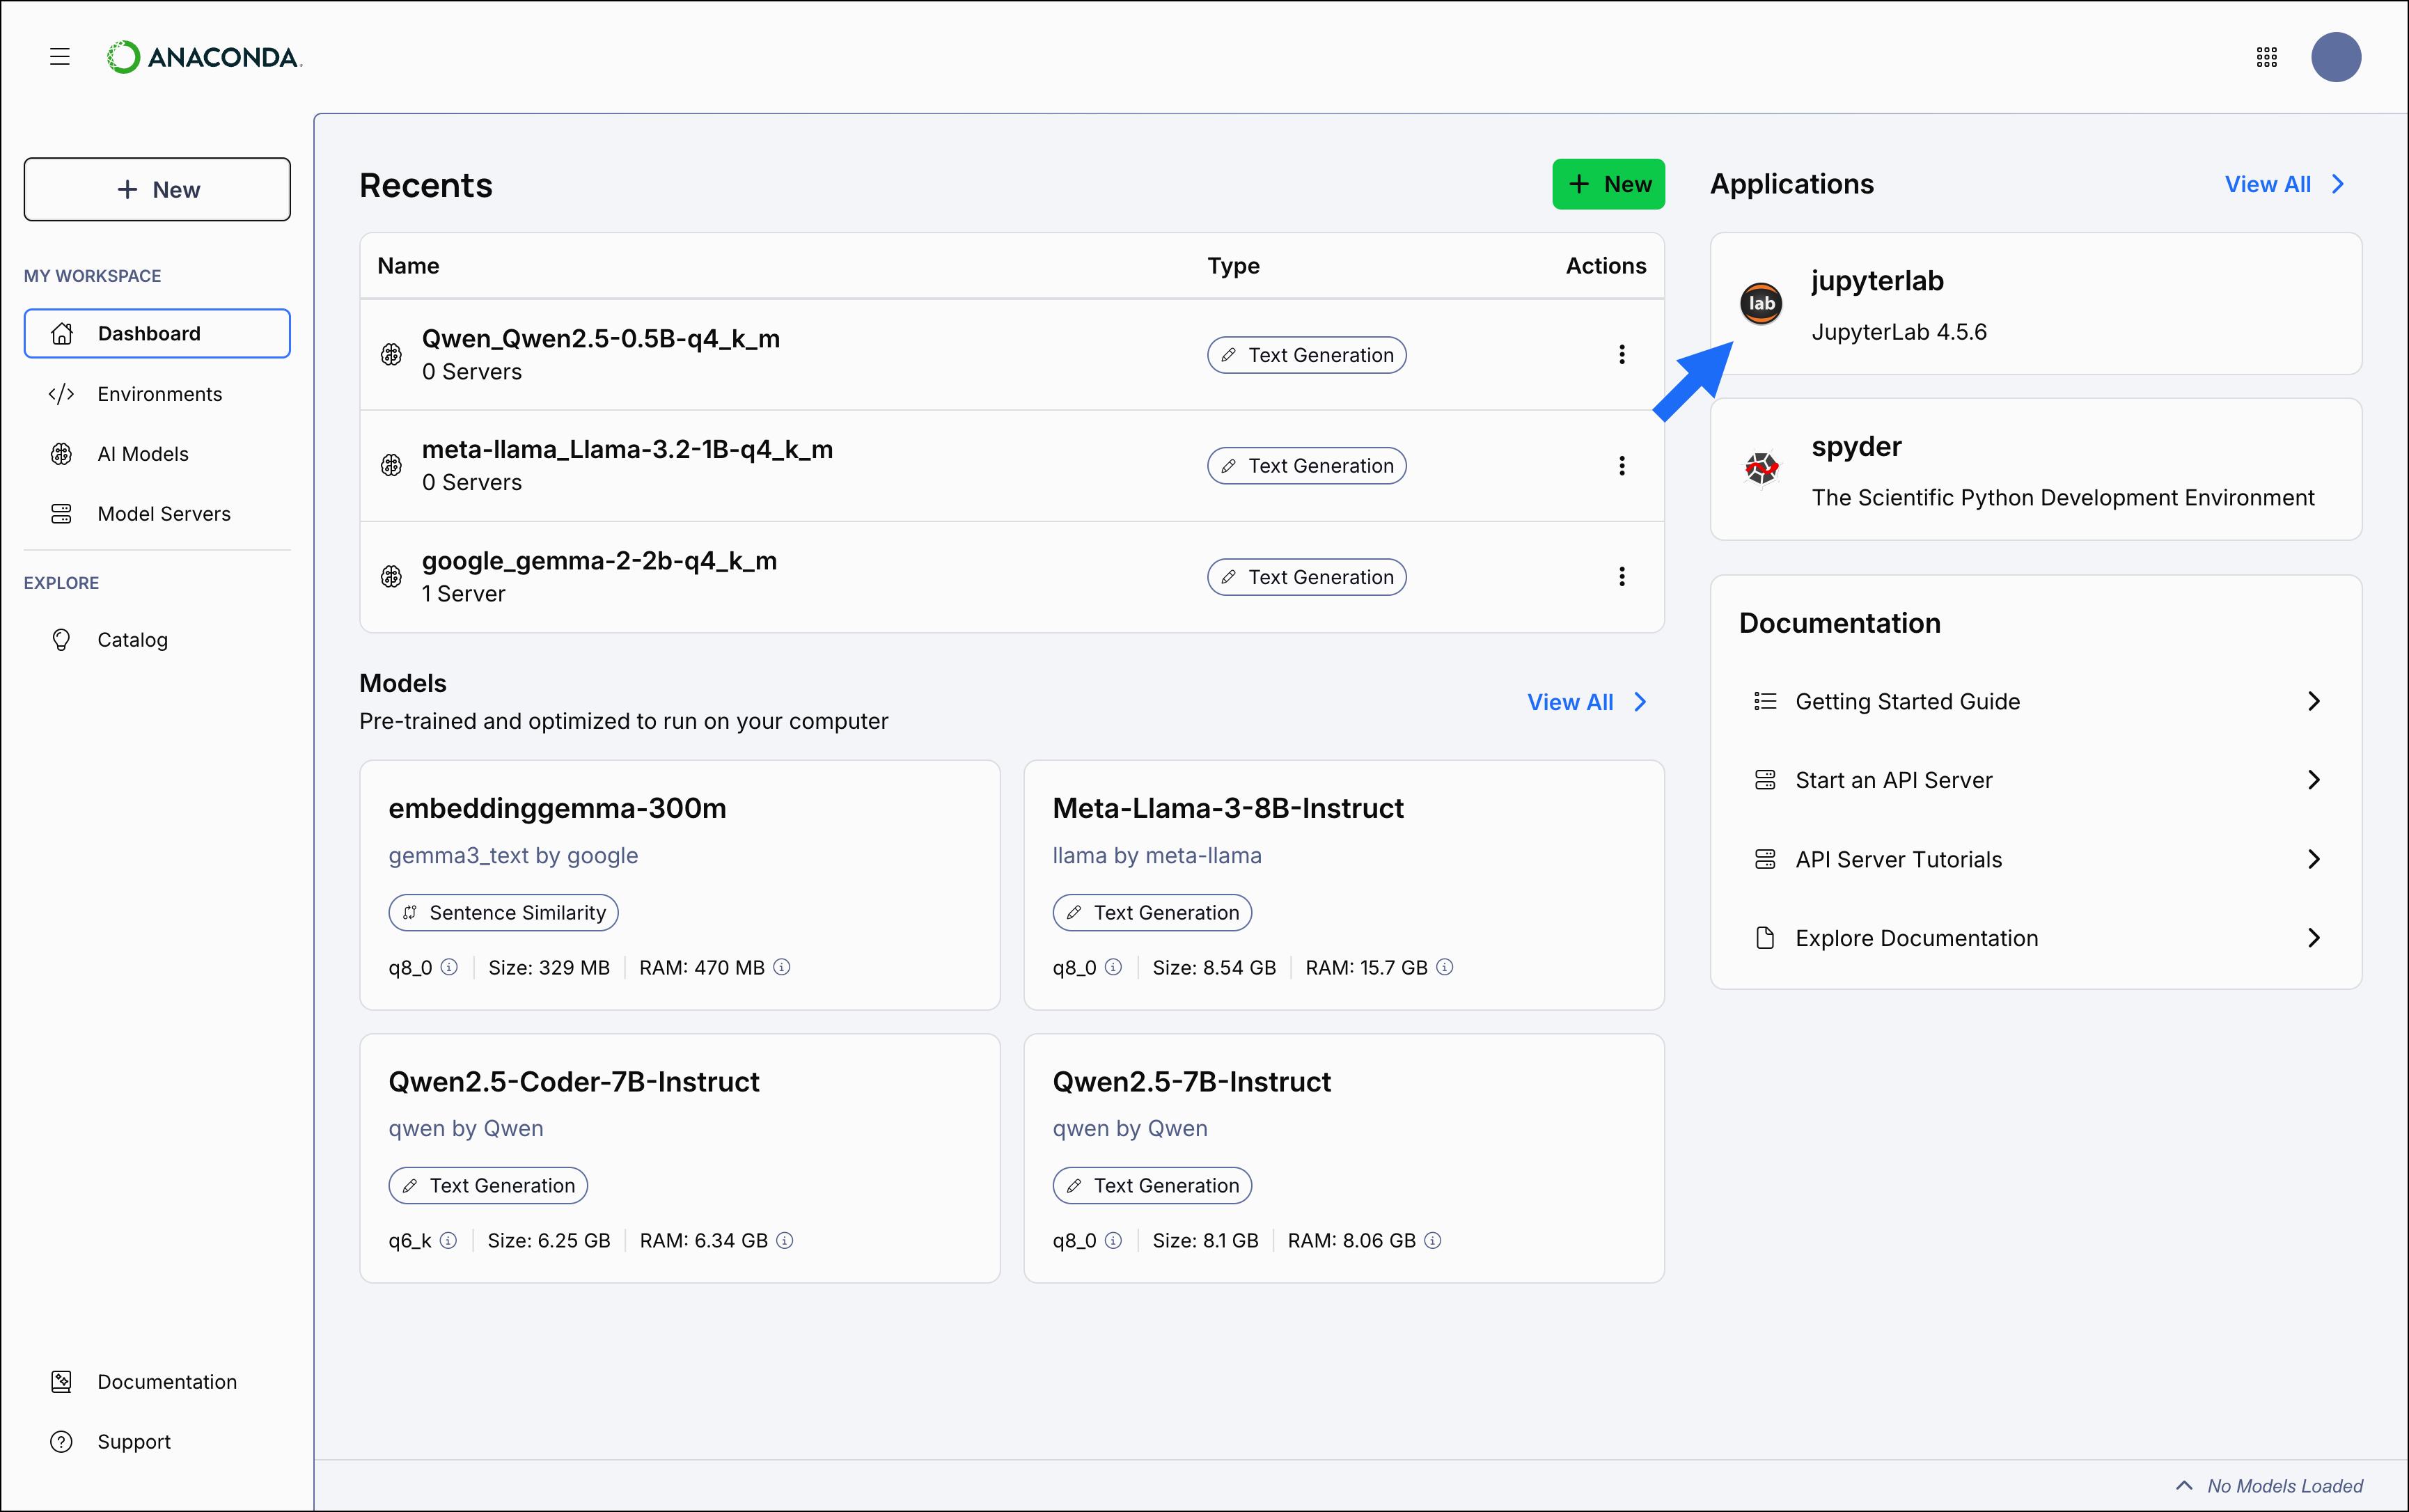Viewport: 2409px width, 1512px height.
Task: Open the user profile avatar
Action: 2336,57
